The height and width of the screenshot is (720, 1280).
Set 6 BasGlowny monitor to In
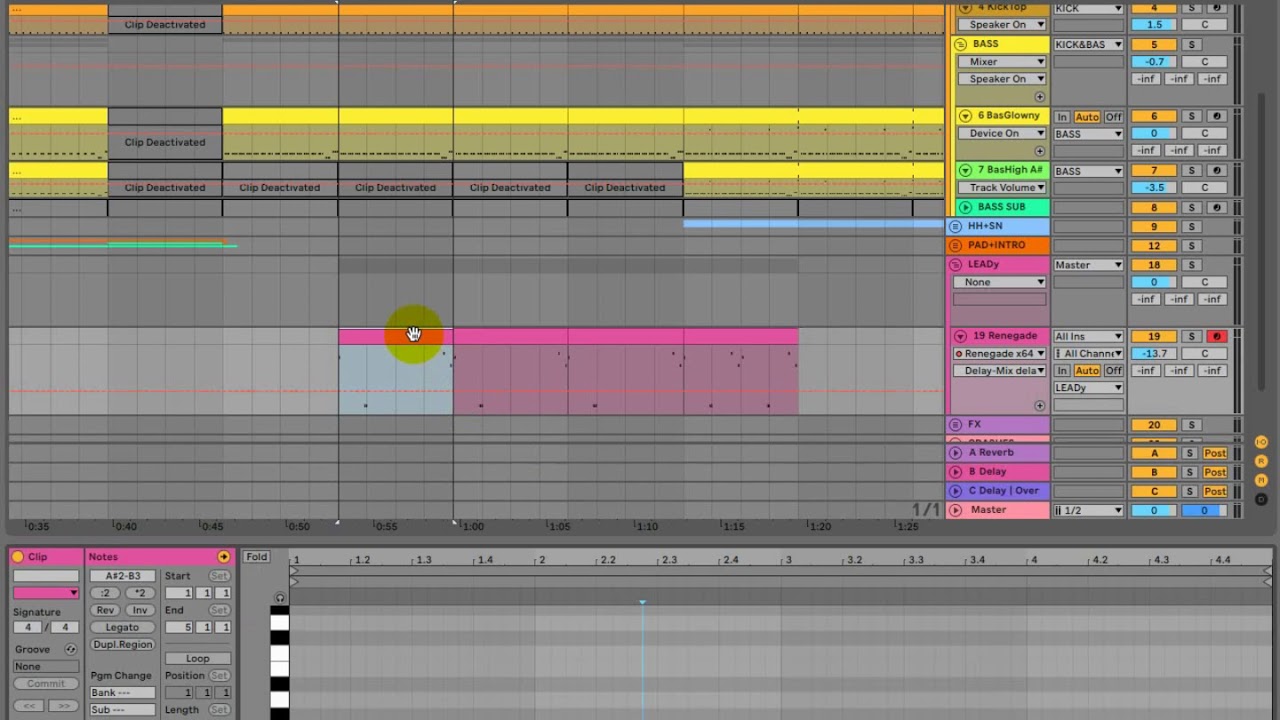1062,117
